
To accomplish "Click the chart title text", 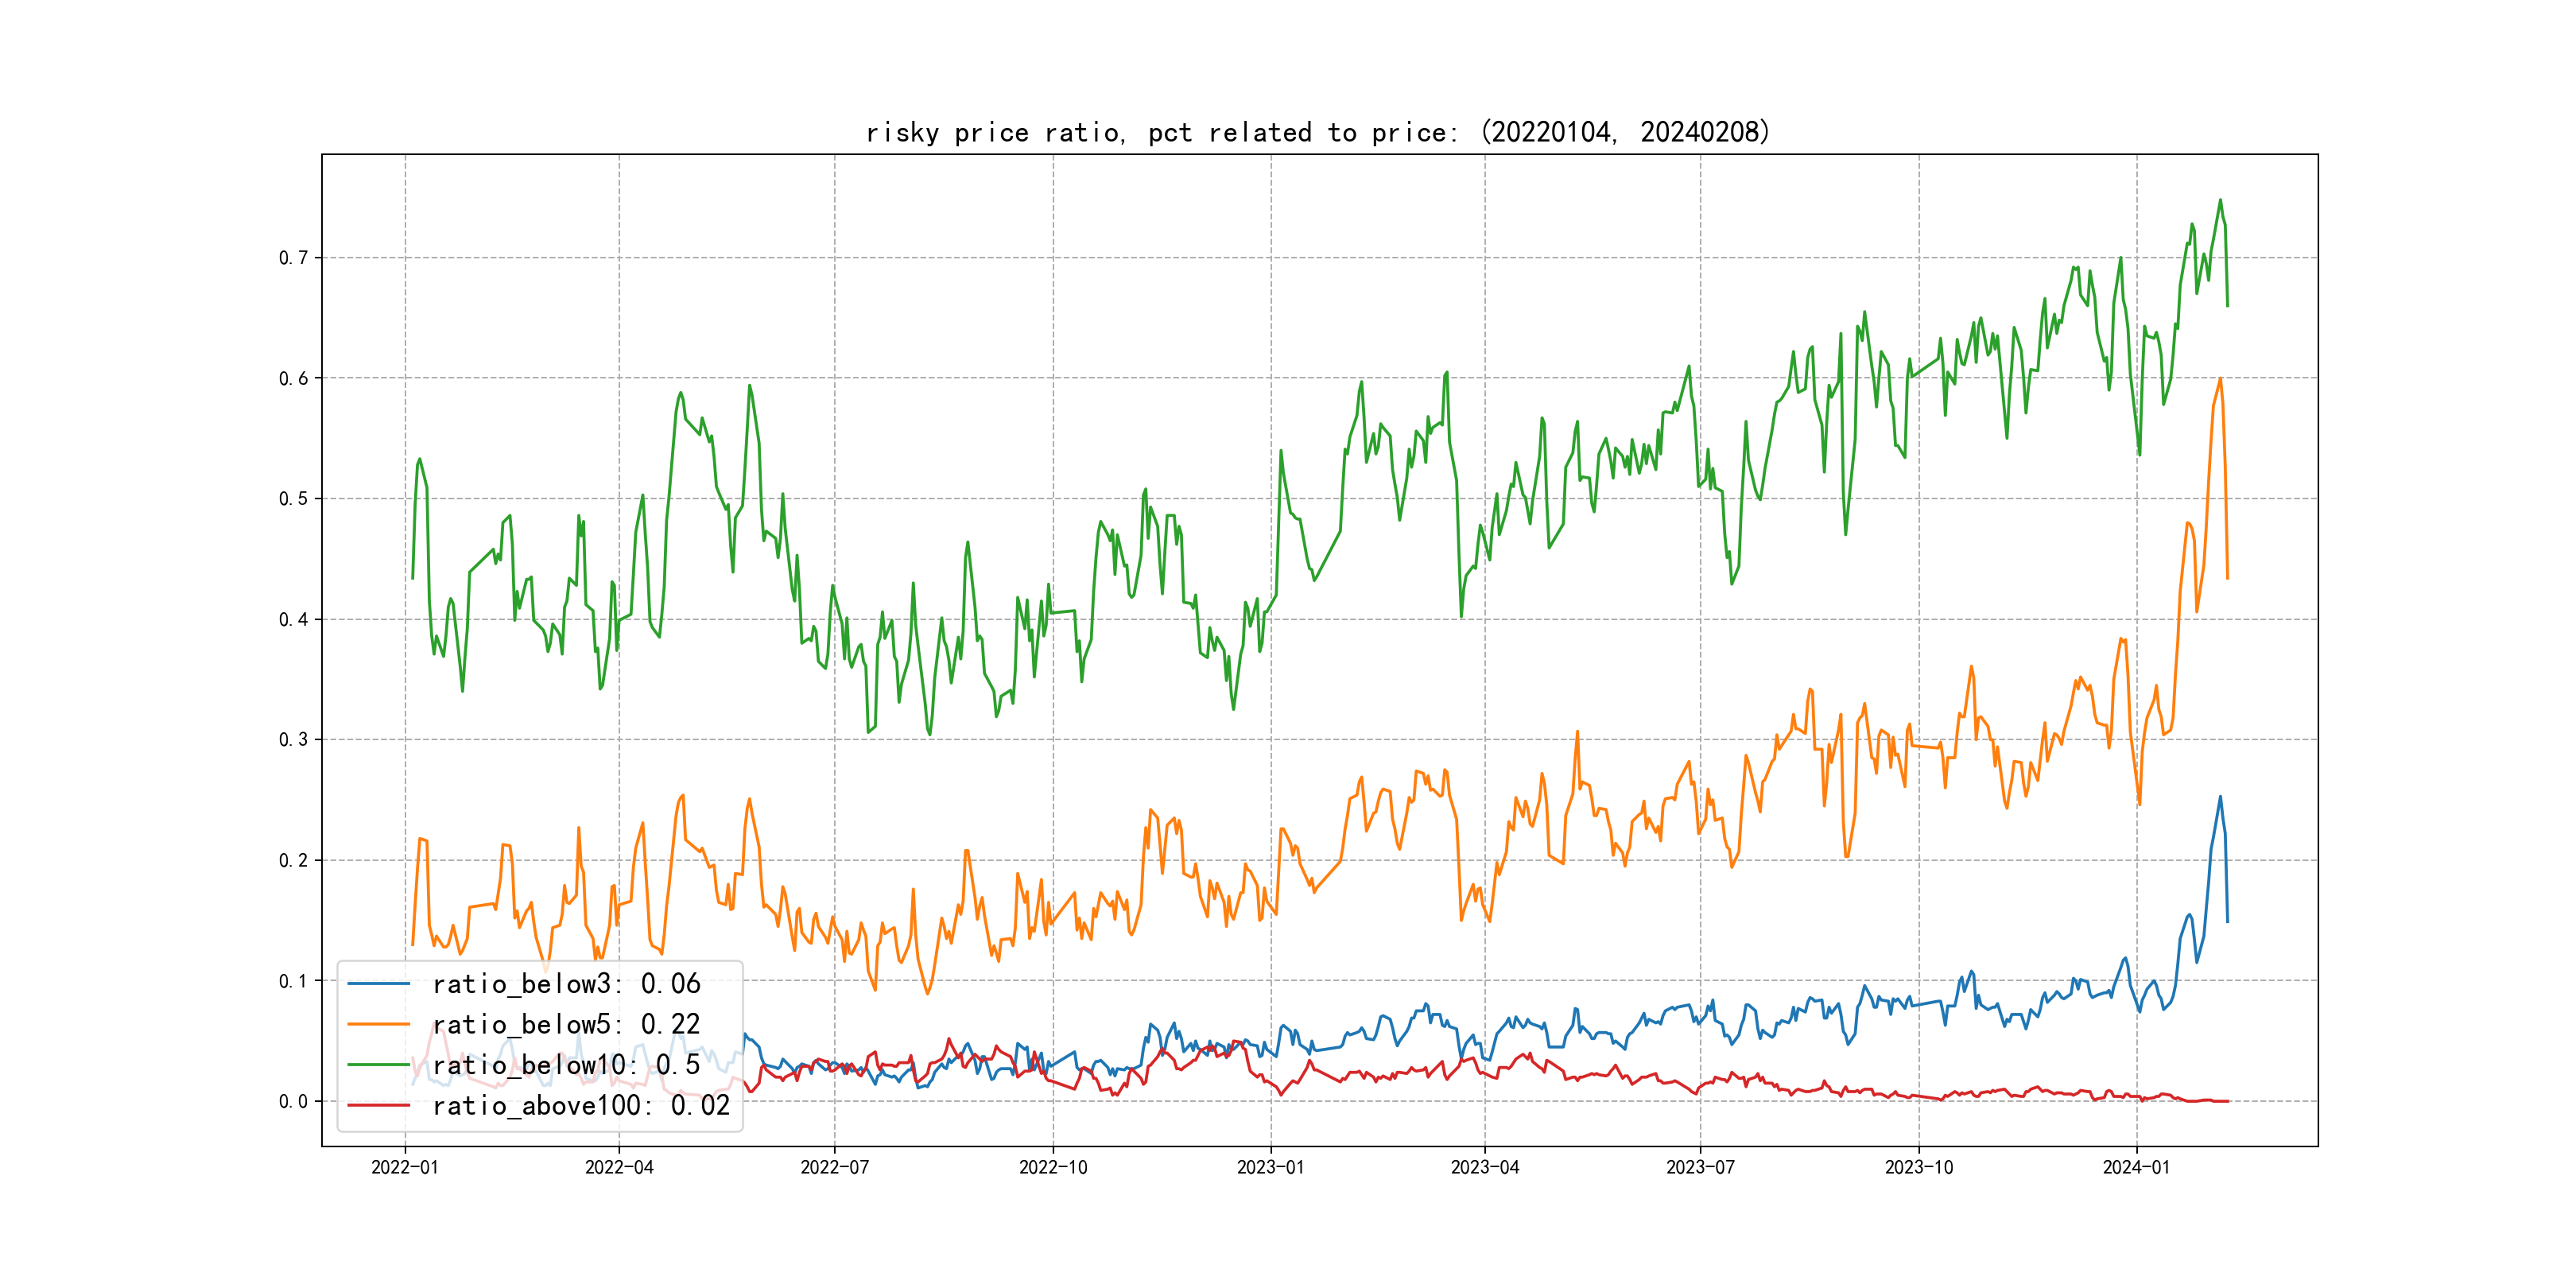I will pos(1318,132).
